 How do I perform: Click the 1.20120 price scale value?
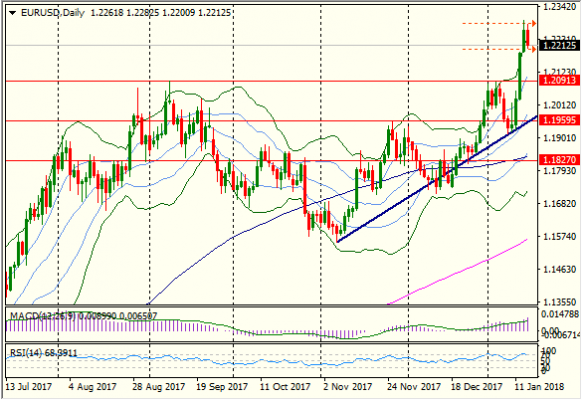pos(560,105)
